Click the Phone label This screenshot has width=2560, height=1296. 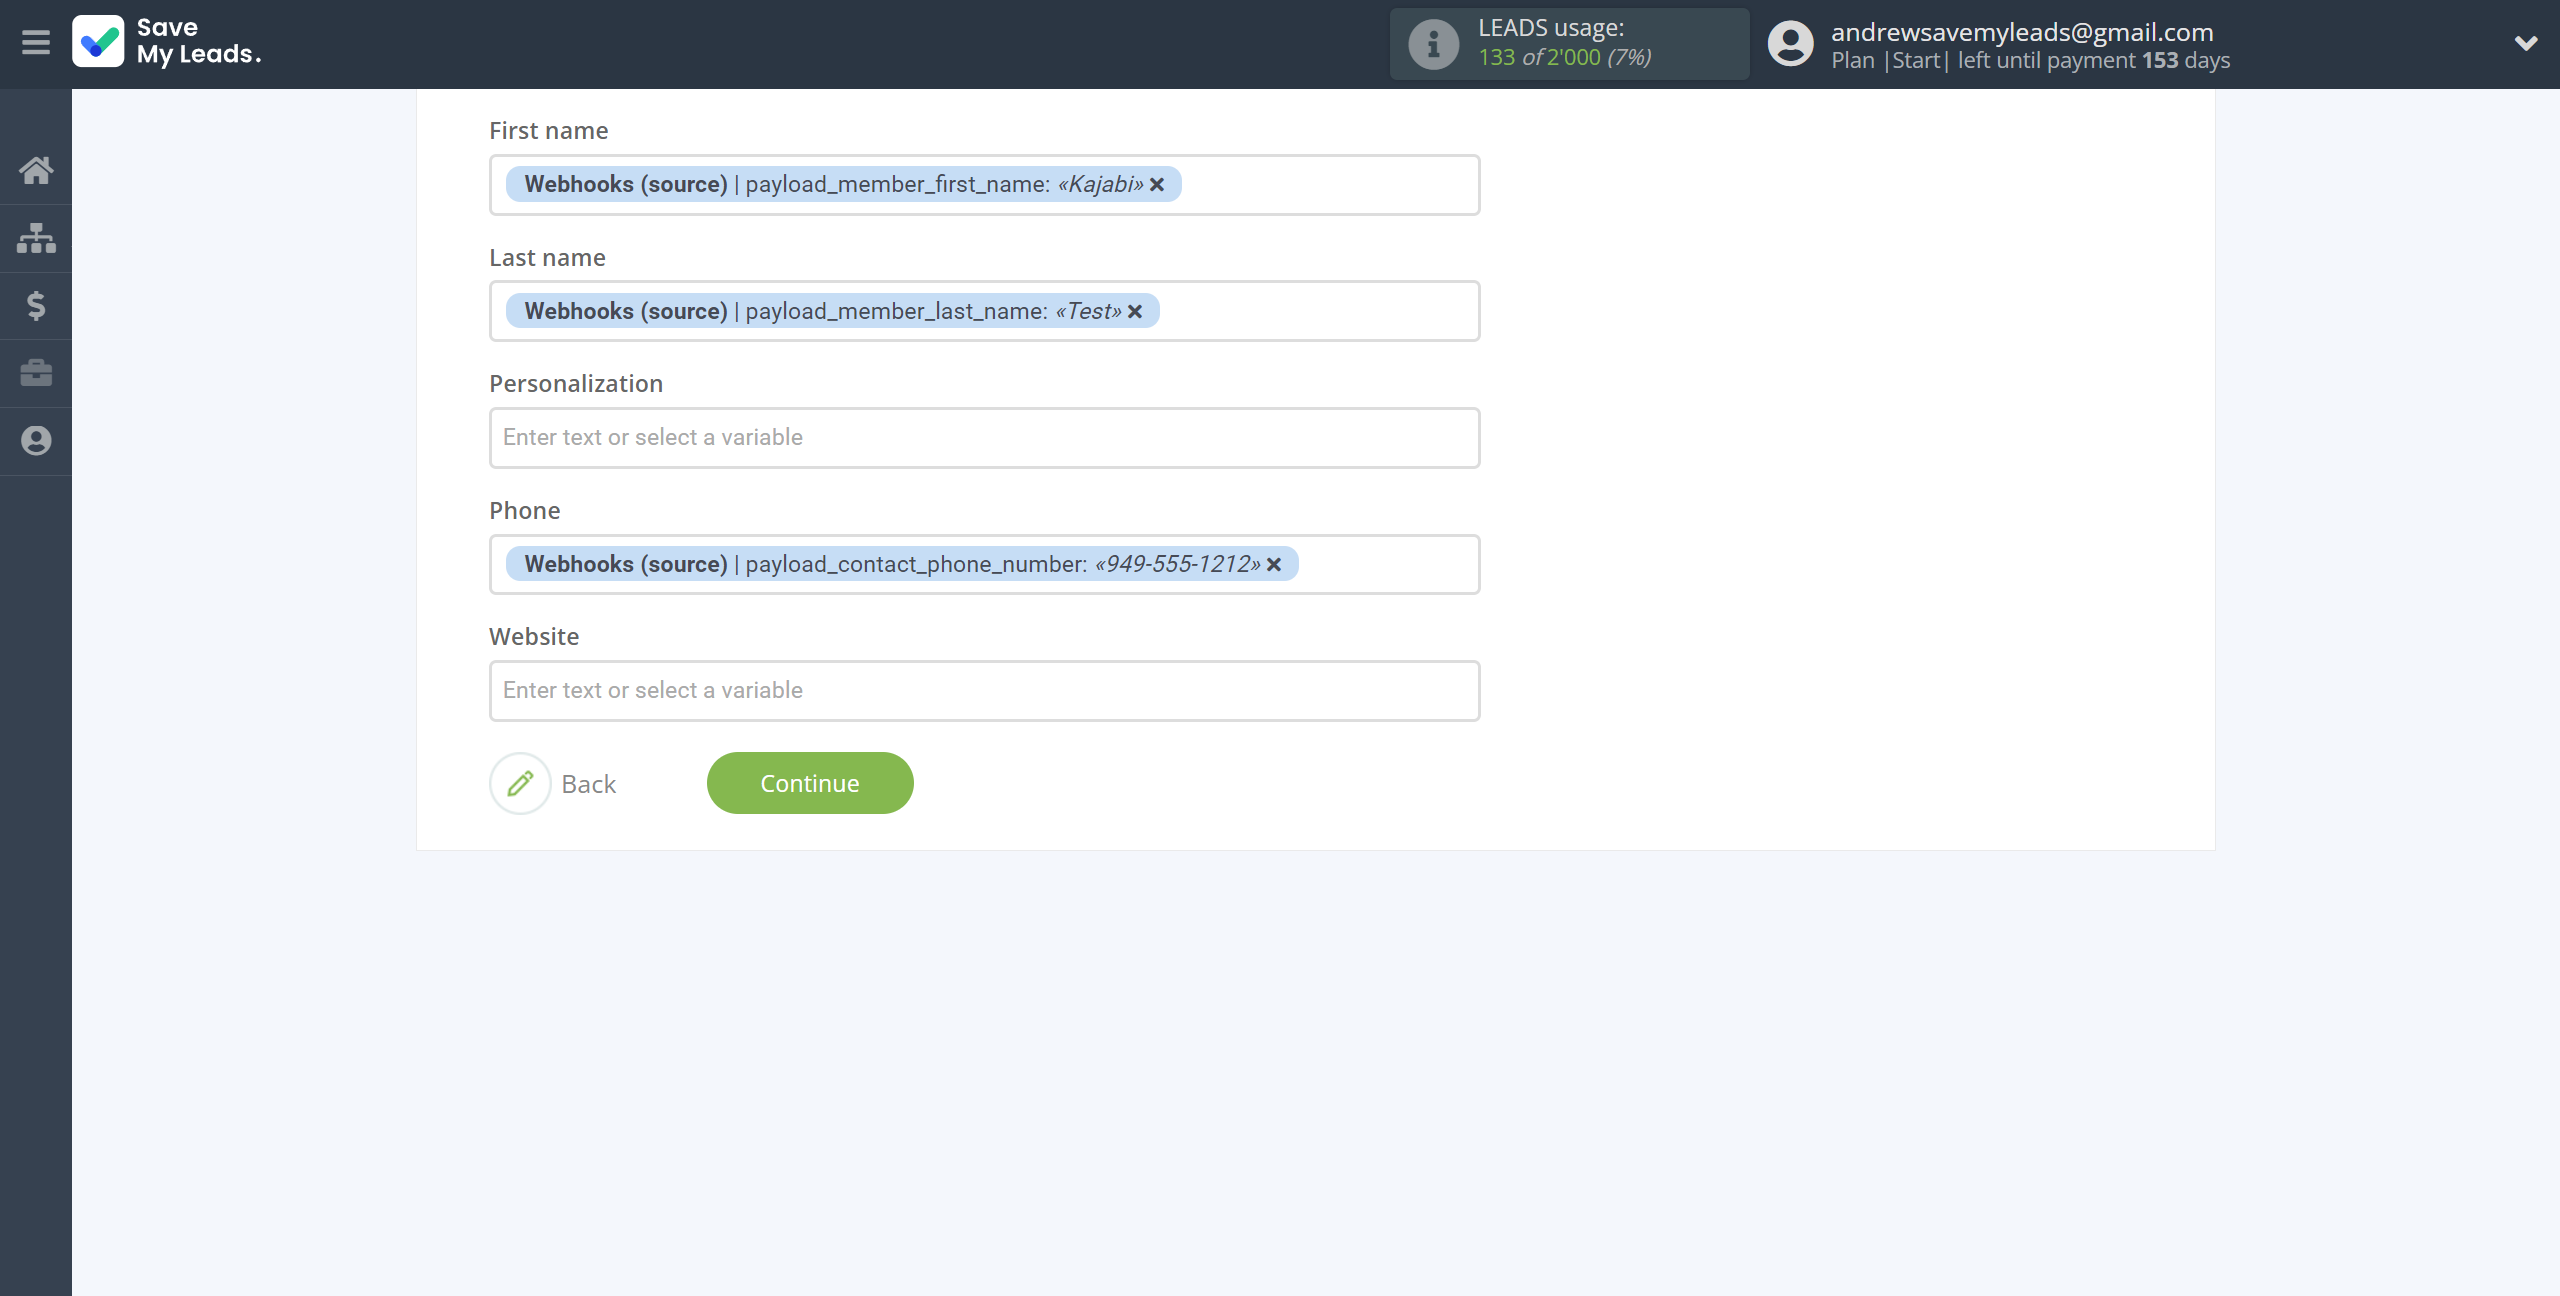(x=524, y=511)
